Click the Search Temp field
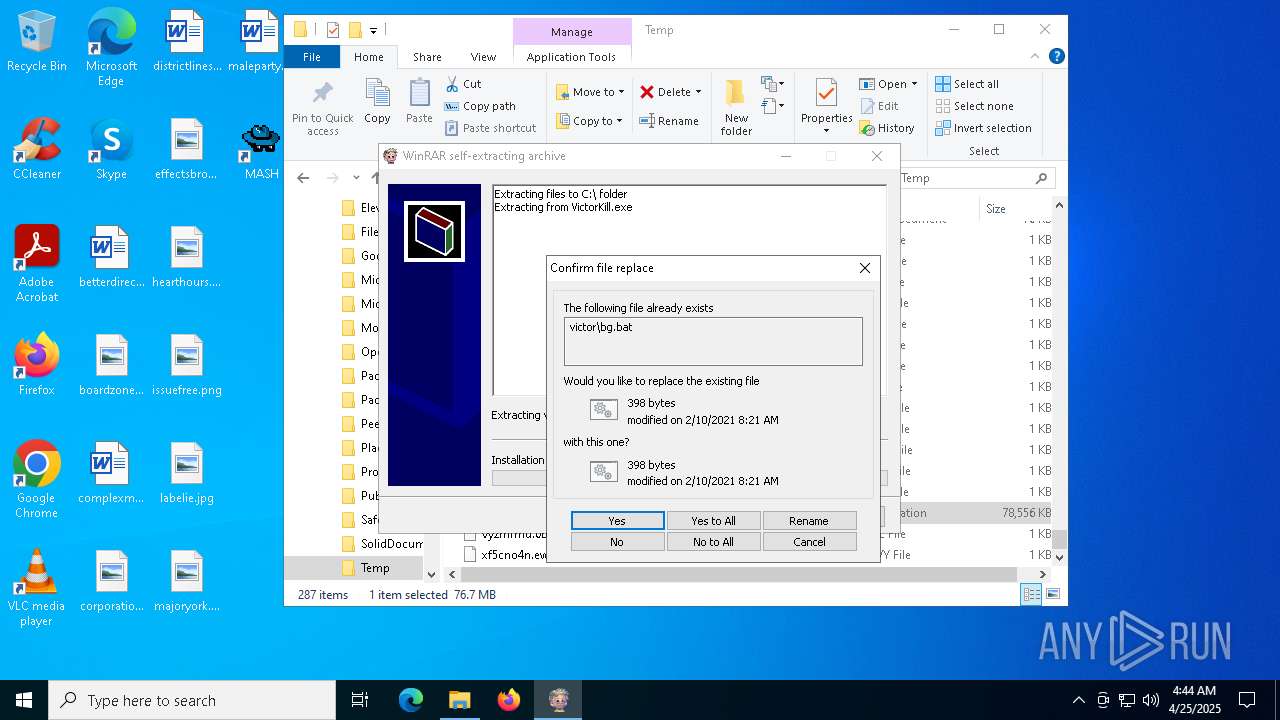 tap(975, 178)
